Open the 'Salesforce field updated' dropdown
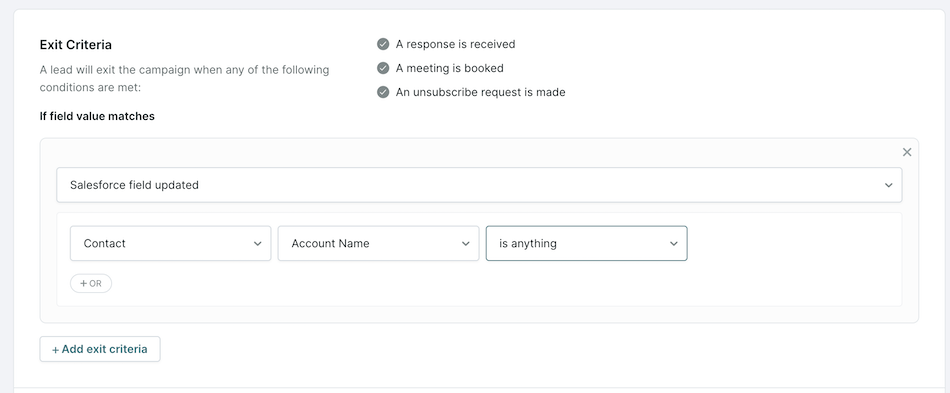Image resolution: width=950 pixels, height=393 pixels. [479, 185]
